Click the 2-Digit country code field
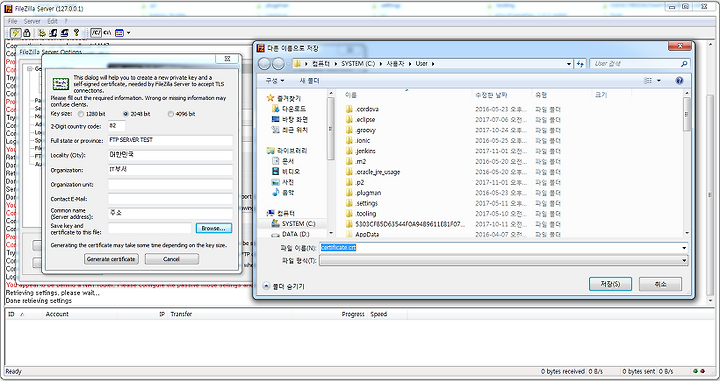Viewport: 720px width, 381px height. click(x=117, y=126)
